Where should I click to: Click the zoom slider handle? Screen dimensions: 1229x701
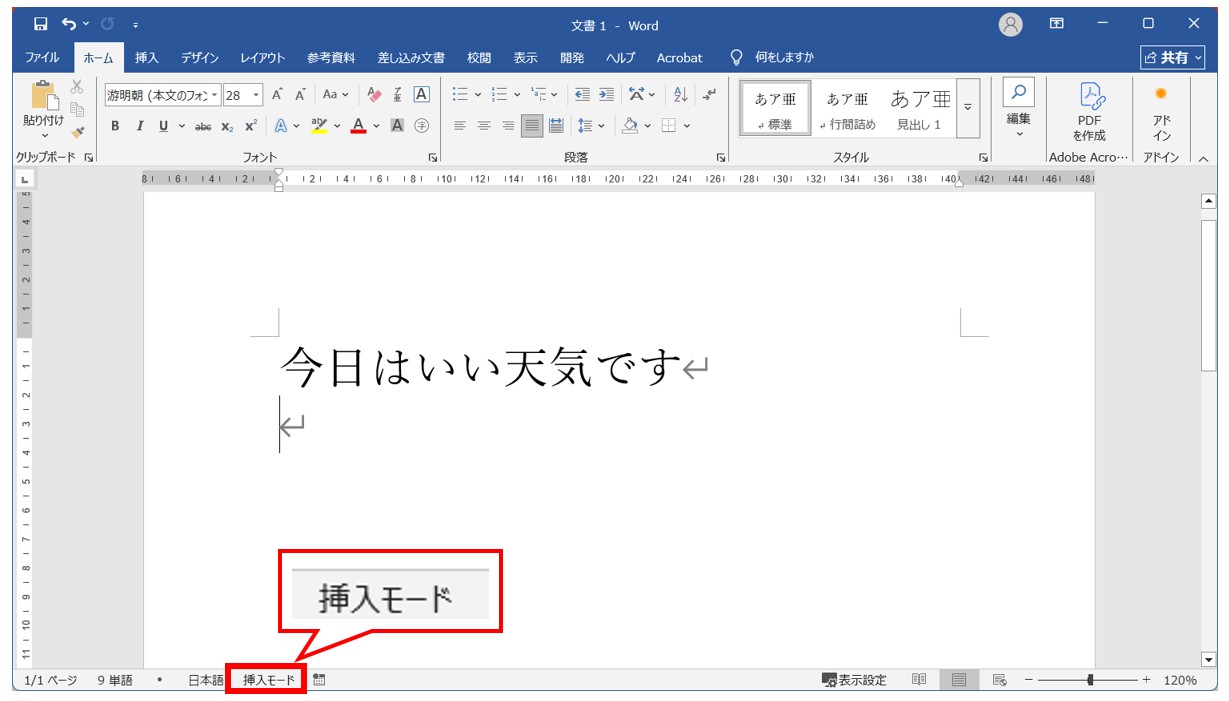pos(1089,680)
